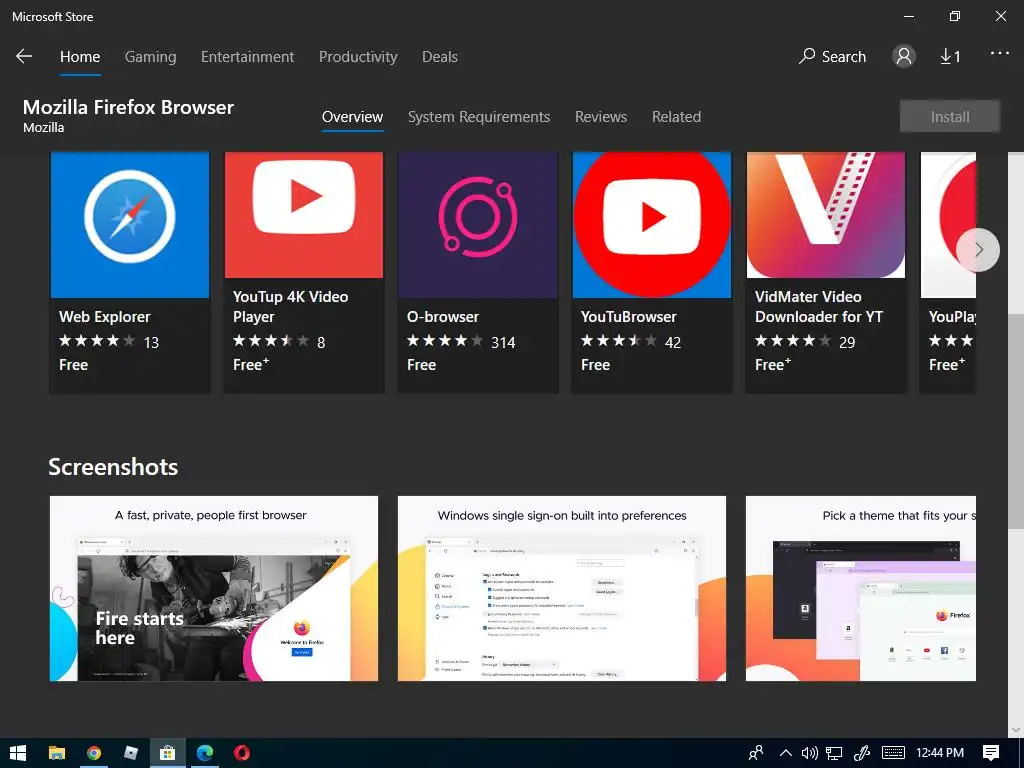
Task: Click YouTup 4K star rating 8
Action: [x=279, y=342]
